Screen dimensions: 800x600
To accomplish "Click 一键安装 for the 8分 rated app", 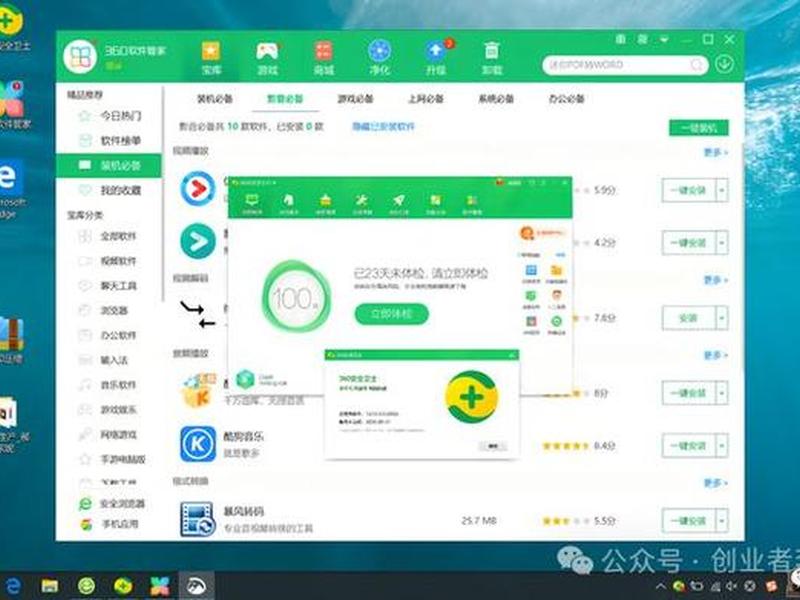I will pos(688,393).
